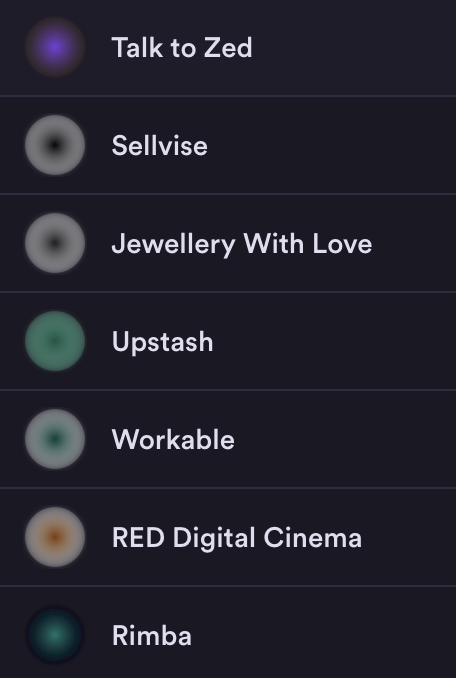Click empty area of Jewellery With Love row
The width and height of the screenshot is (456, 678).
click(415, 243)
